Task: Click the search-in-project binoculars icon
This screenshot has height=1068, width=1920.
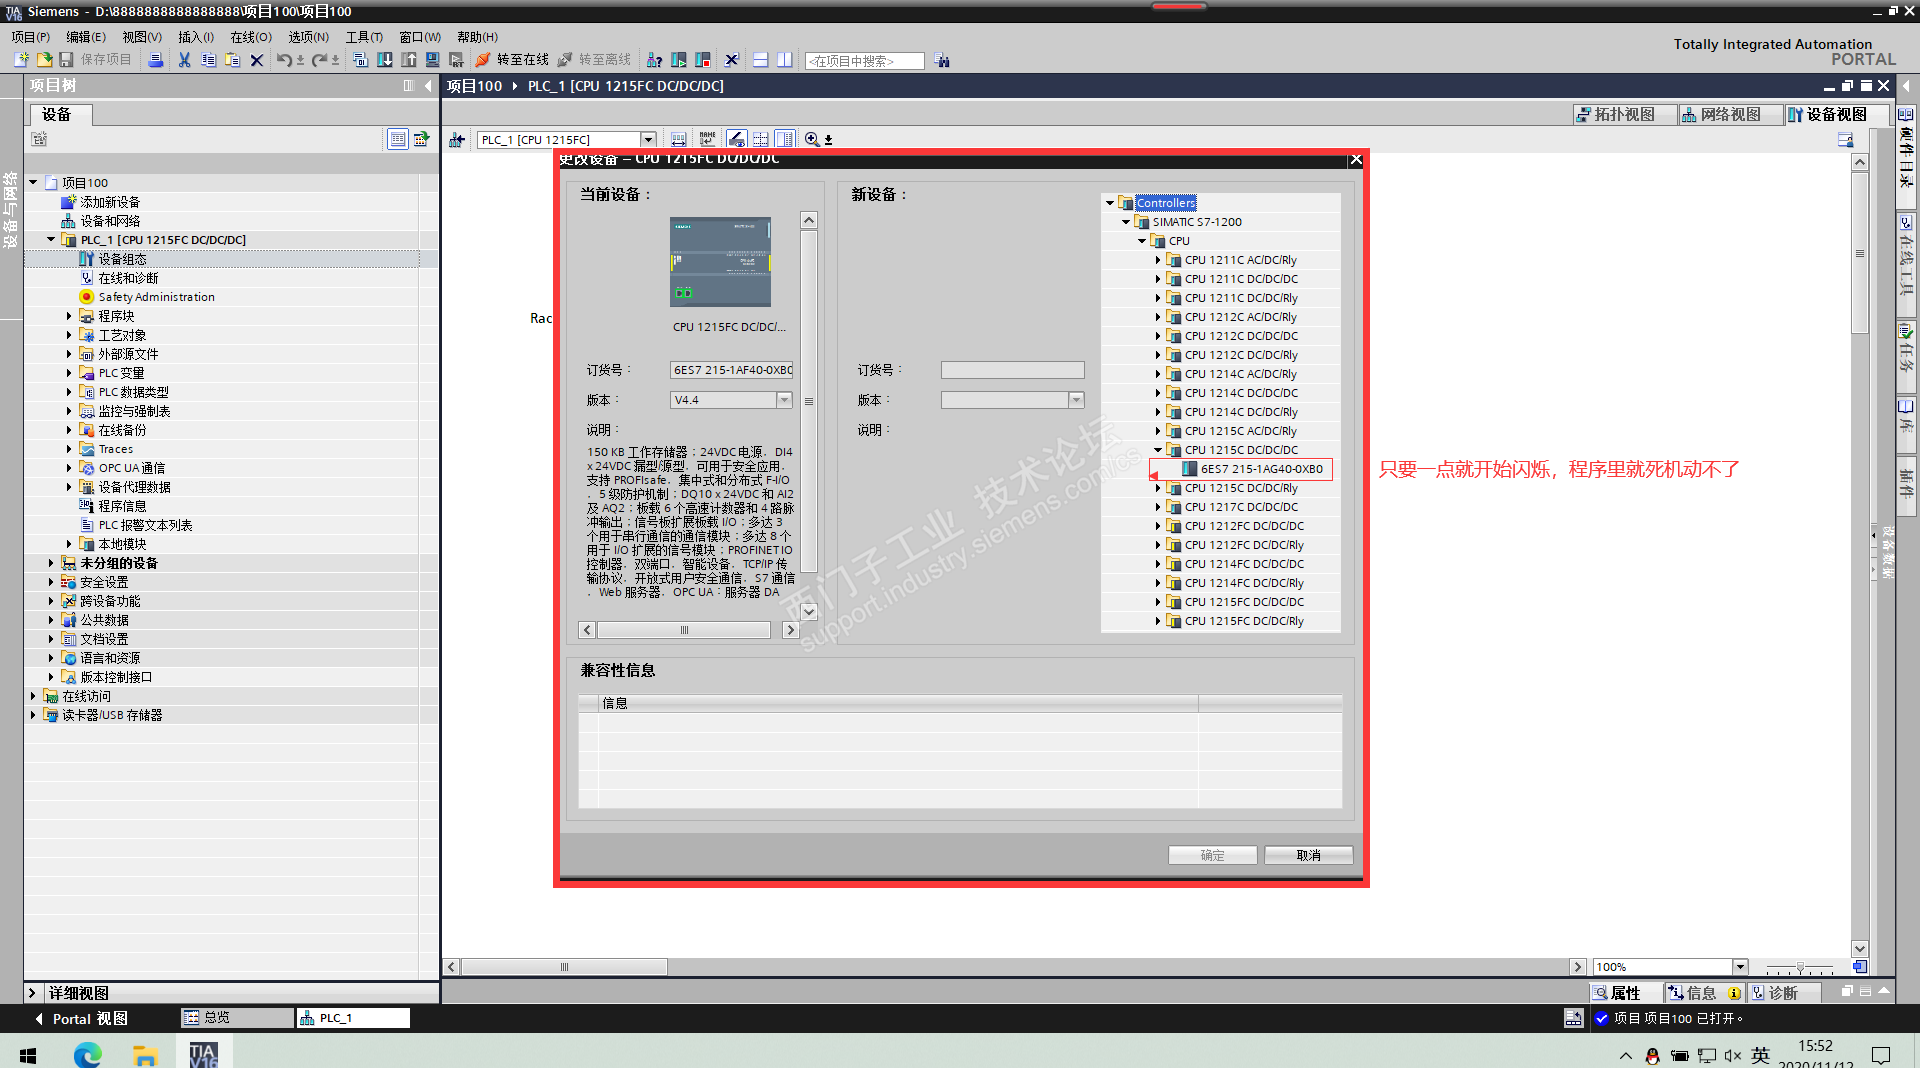Action: point(942,61)
